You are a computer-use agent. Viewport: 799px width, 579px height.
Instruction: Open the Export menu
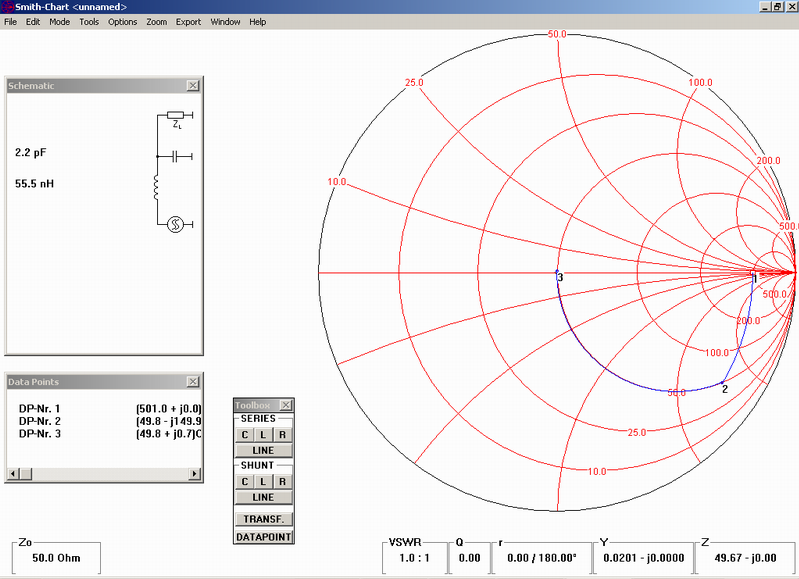coord(188,22)
